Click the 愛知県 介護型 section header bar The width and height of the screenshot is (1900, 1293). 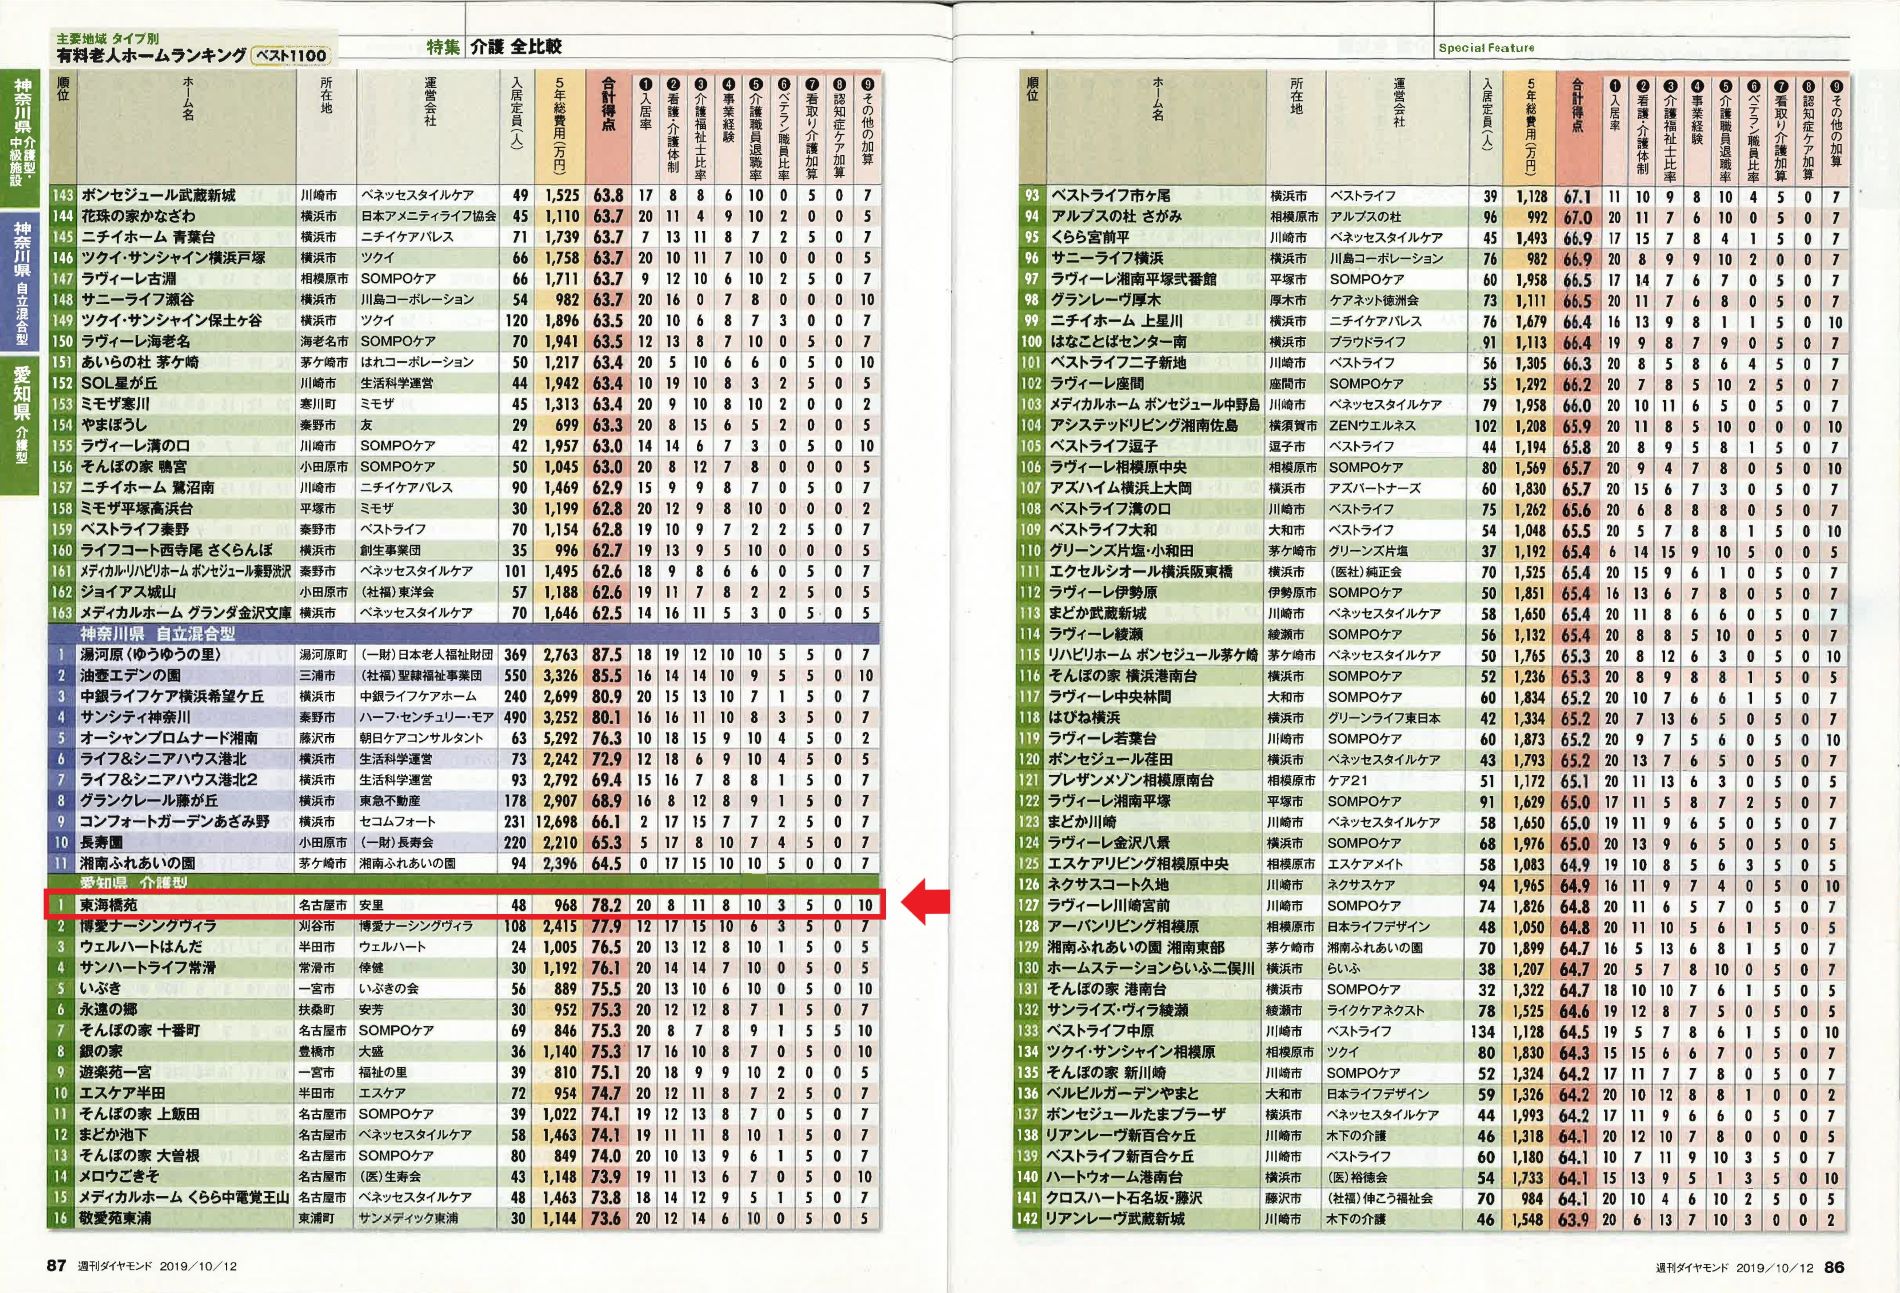[464, 883]
